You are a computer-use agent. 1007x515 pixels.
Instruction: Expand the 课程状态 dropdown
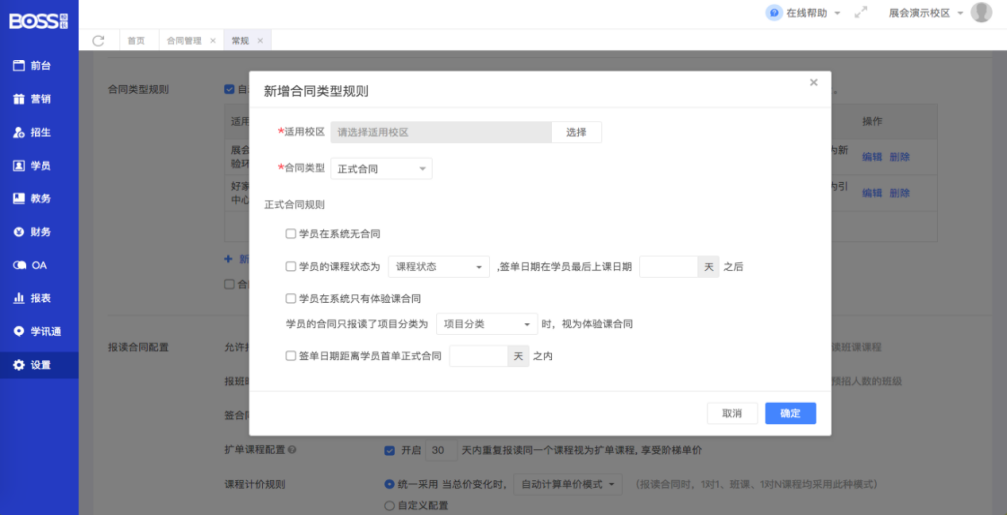pyautogui.click(x=438, y=267)
